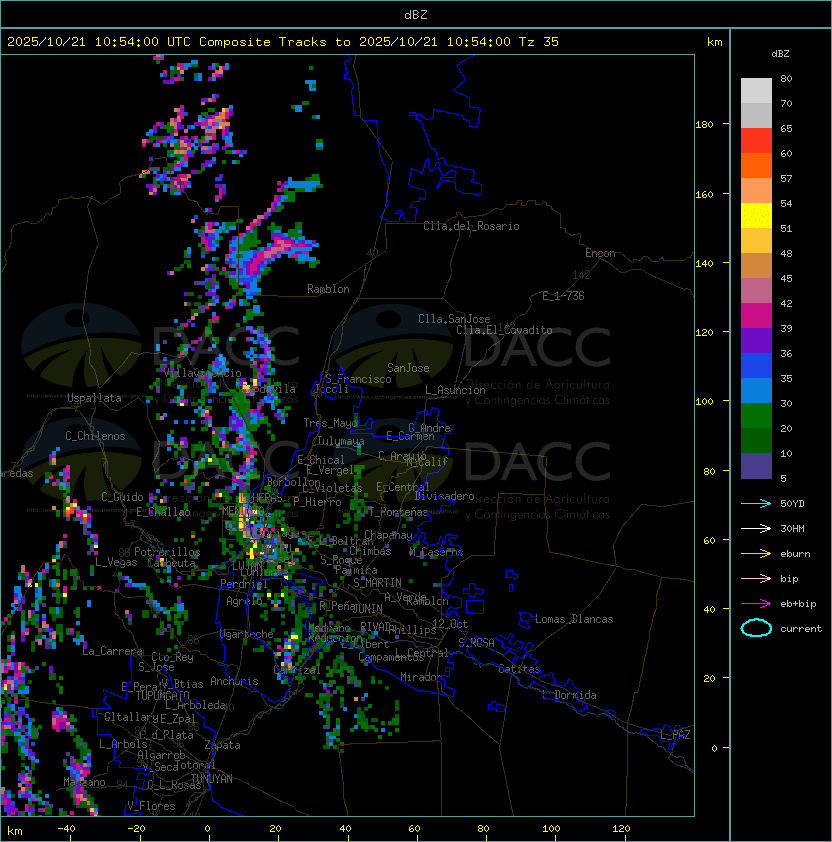Click the Zapata map label
This screenshot has width=832, height=842.
(x=222, y=745)
